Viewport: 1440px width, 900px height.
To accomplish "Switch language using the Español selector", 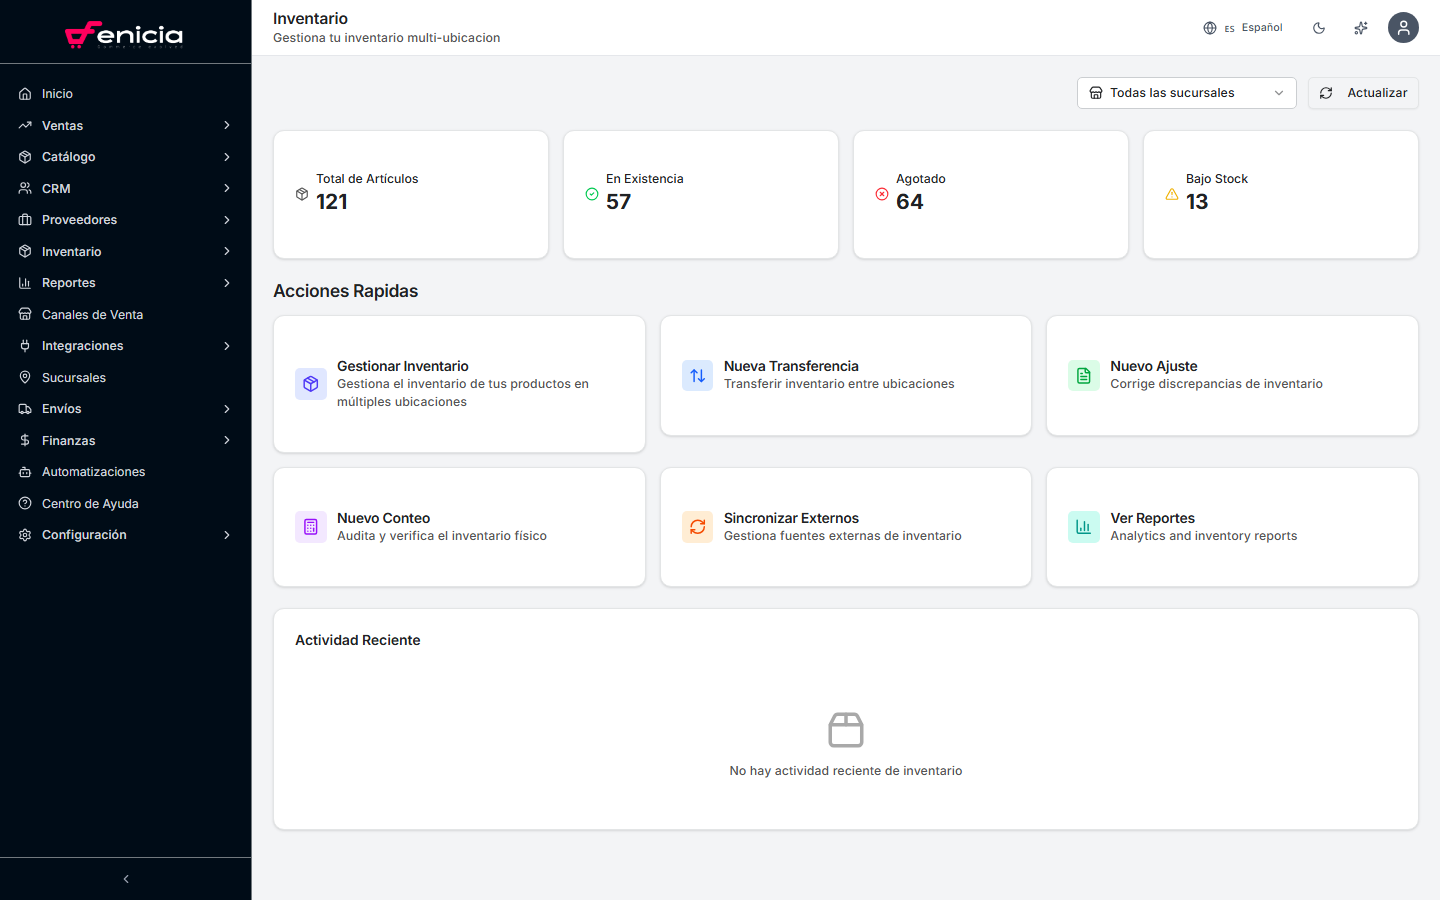I will [x=1243, y=28].
